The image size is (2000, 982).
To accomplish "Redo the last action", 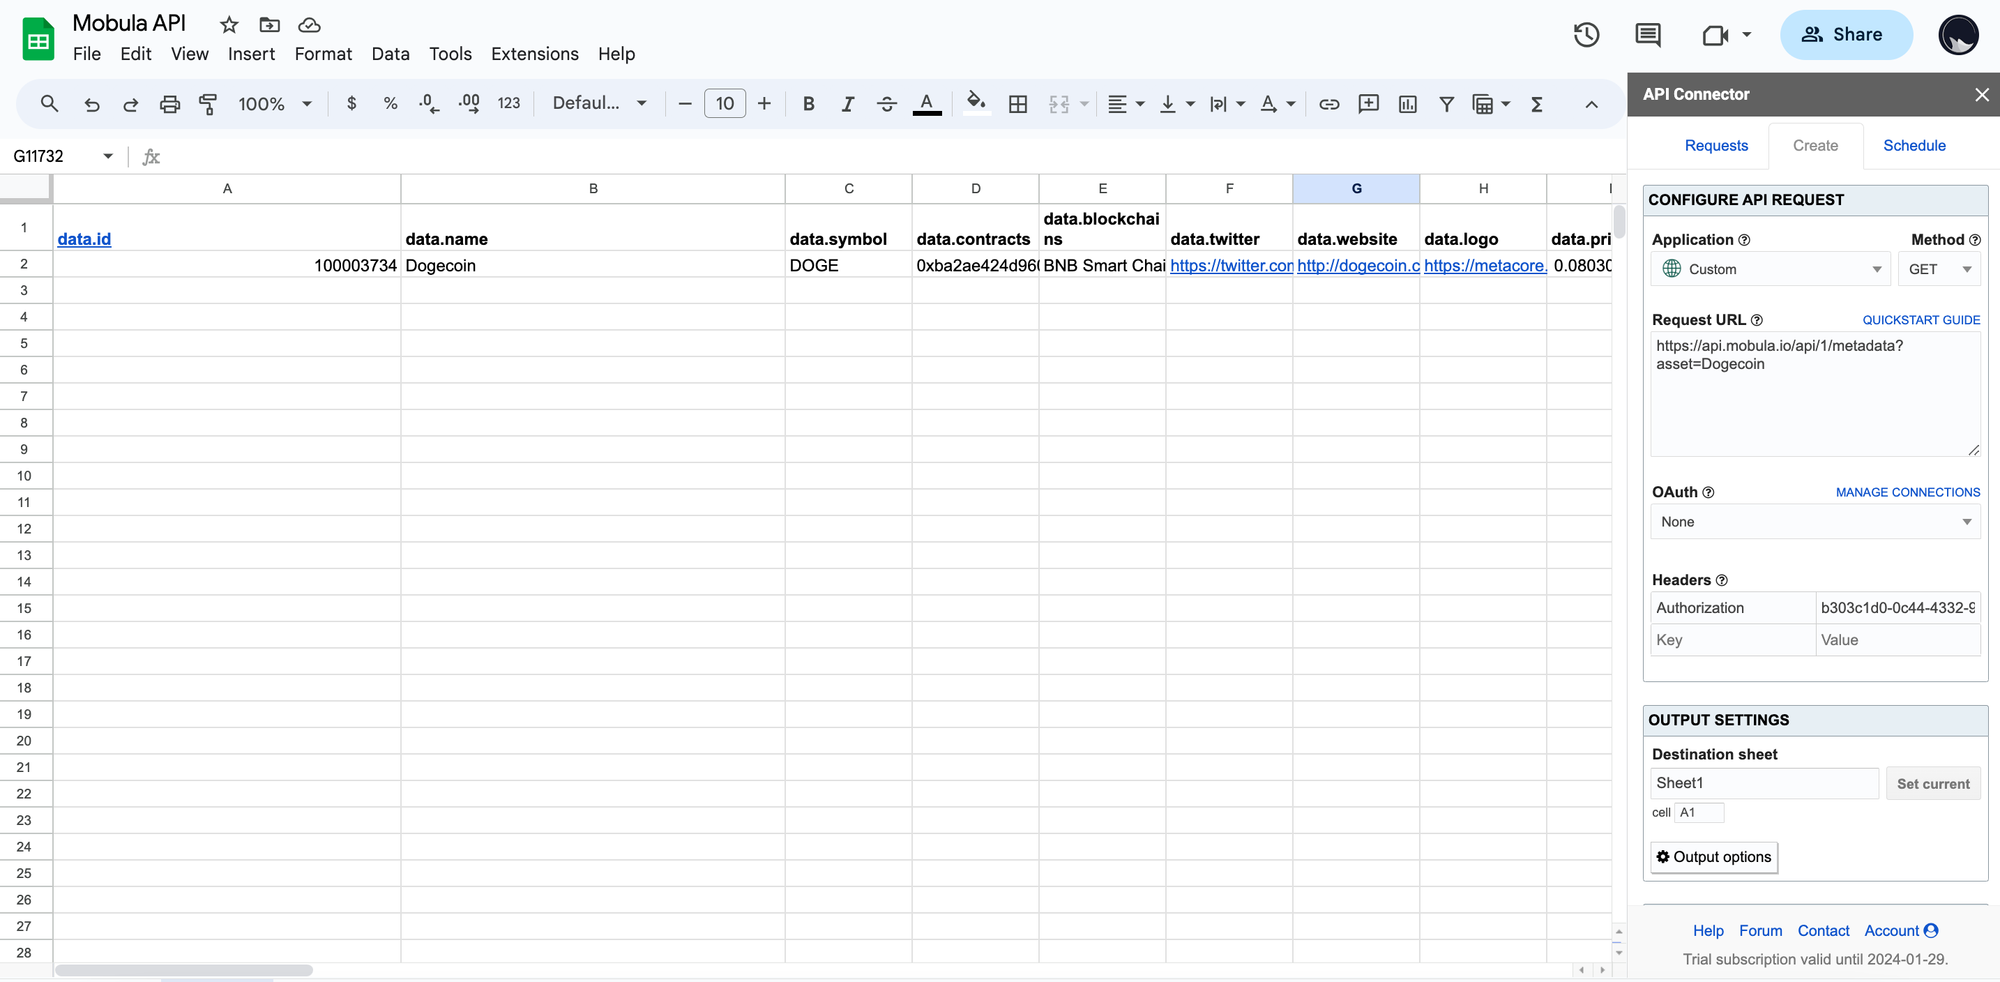I will tap(130, 104).
